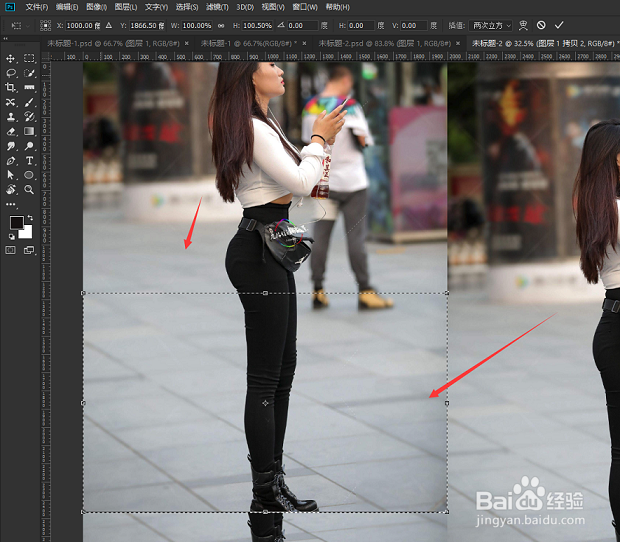620x542 pixels.
Task: Select the Pen tool
Action: coord(11,161)
